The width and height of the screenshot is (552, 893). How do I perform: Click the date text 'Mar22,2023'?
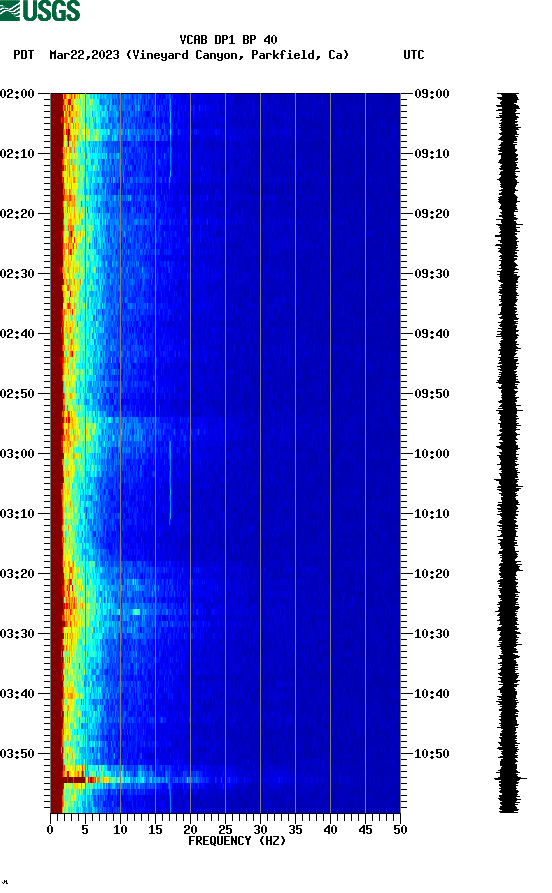coord(84,55)
